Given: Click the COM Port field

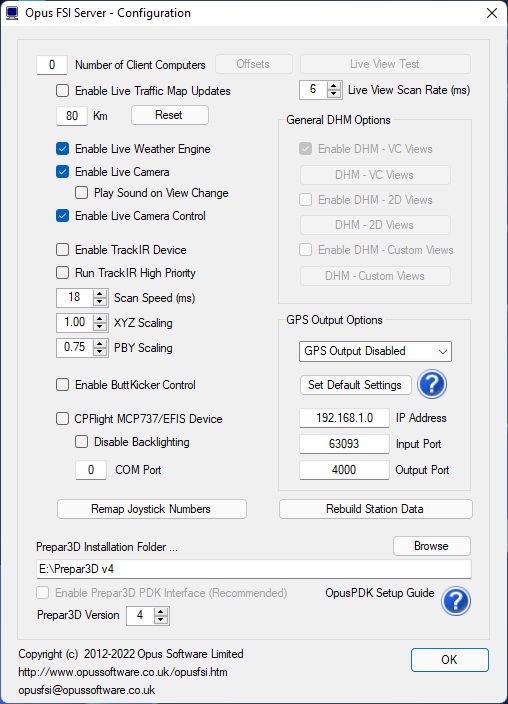Looking at the screenshot, I should pyautogui.click(x=91, y=470).
